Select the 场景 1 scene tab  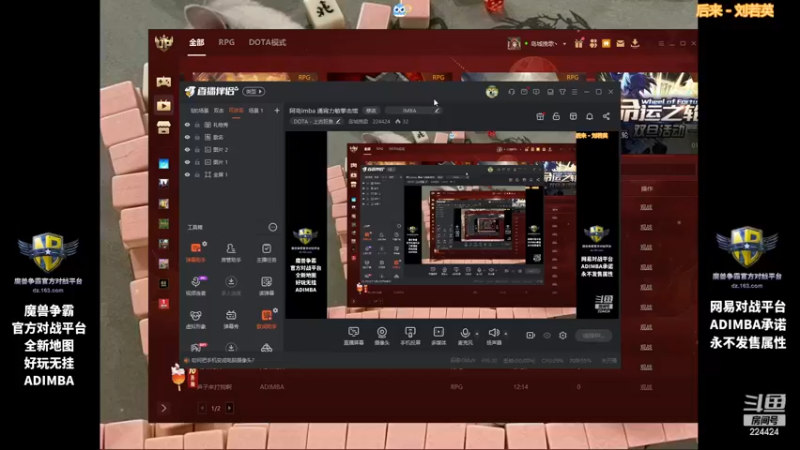(x=256, y=110)
